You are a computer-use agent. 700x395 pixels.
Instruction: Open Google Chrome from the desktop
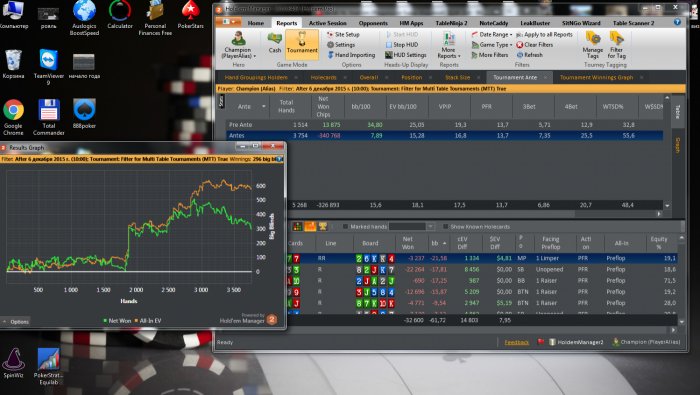coord(13,117)
